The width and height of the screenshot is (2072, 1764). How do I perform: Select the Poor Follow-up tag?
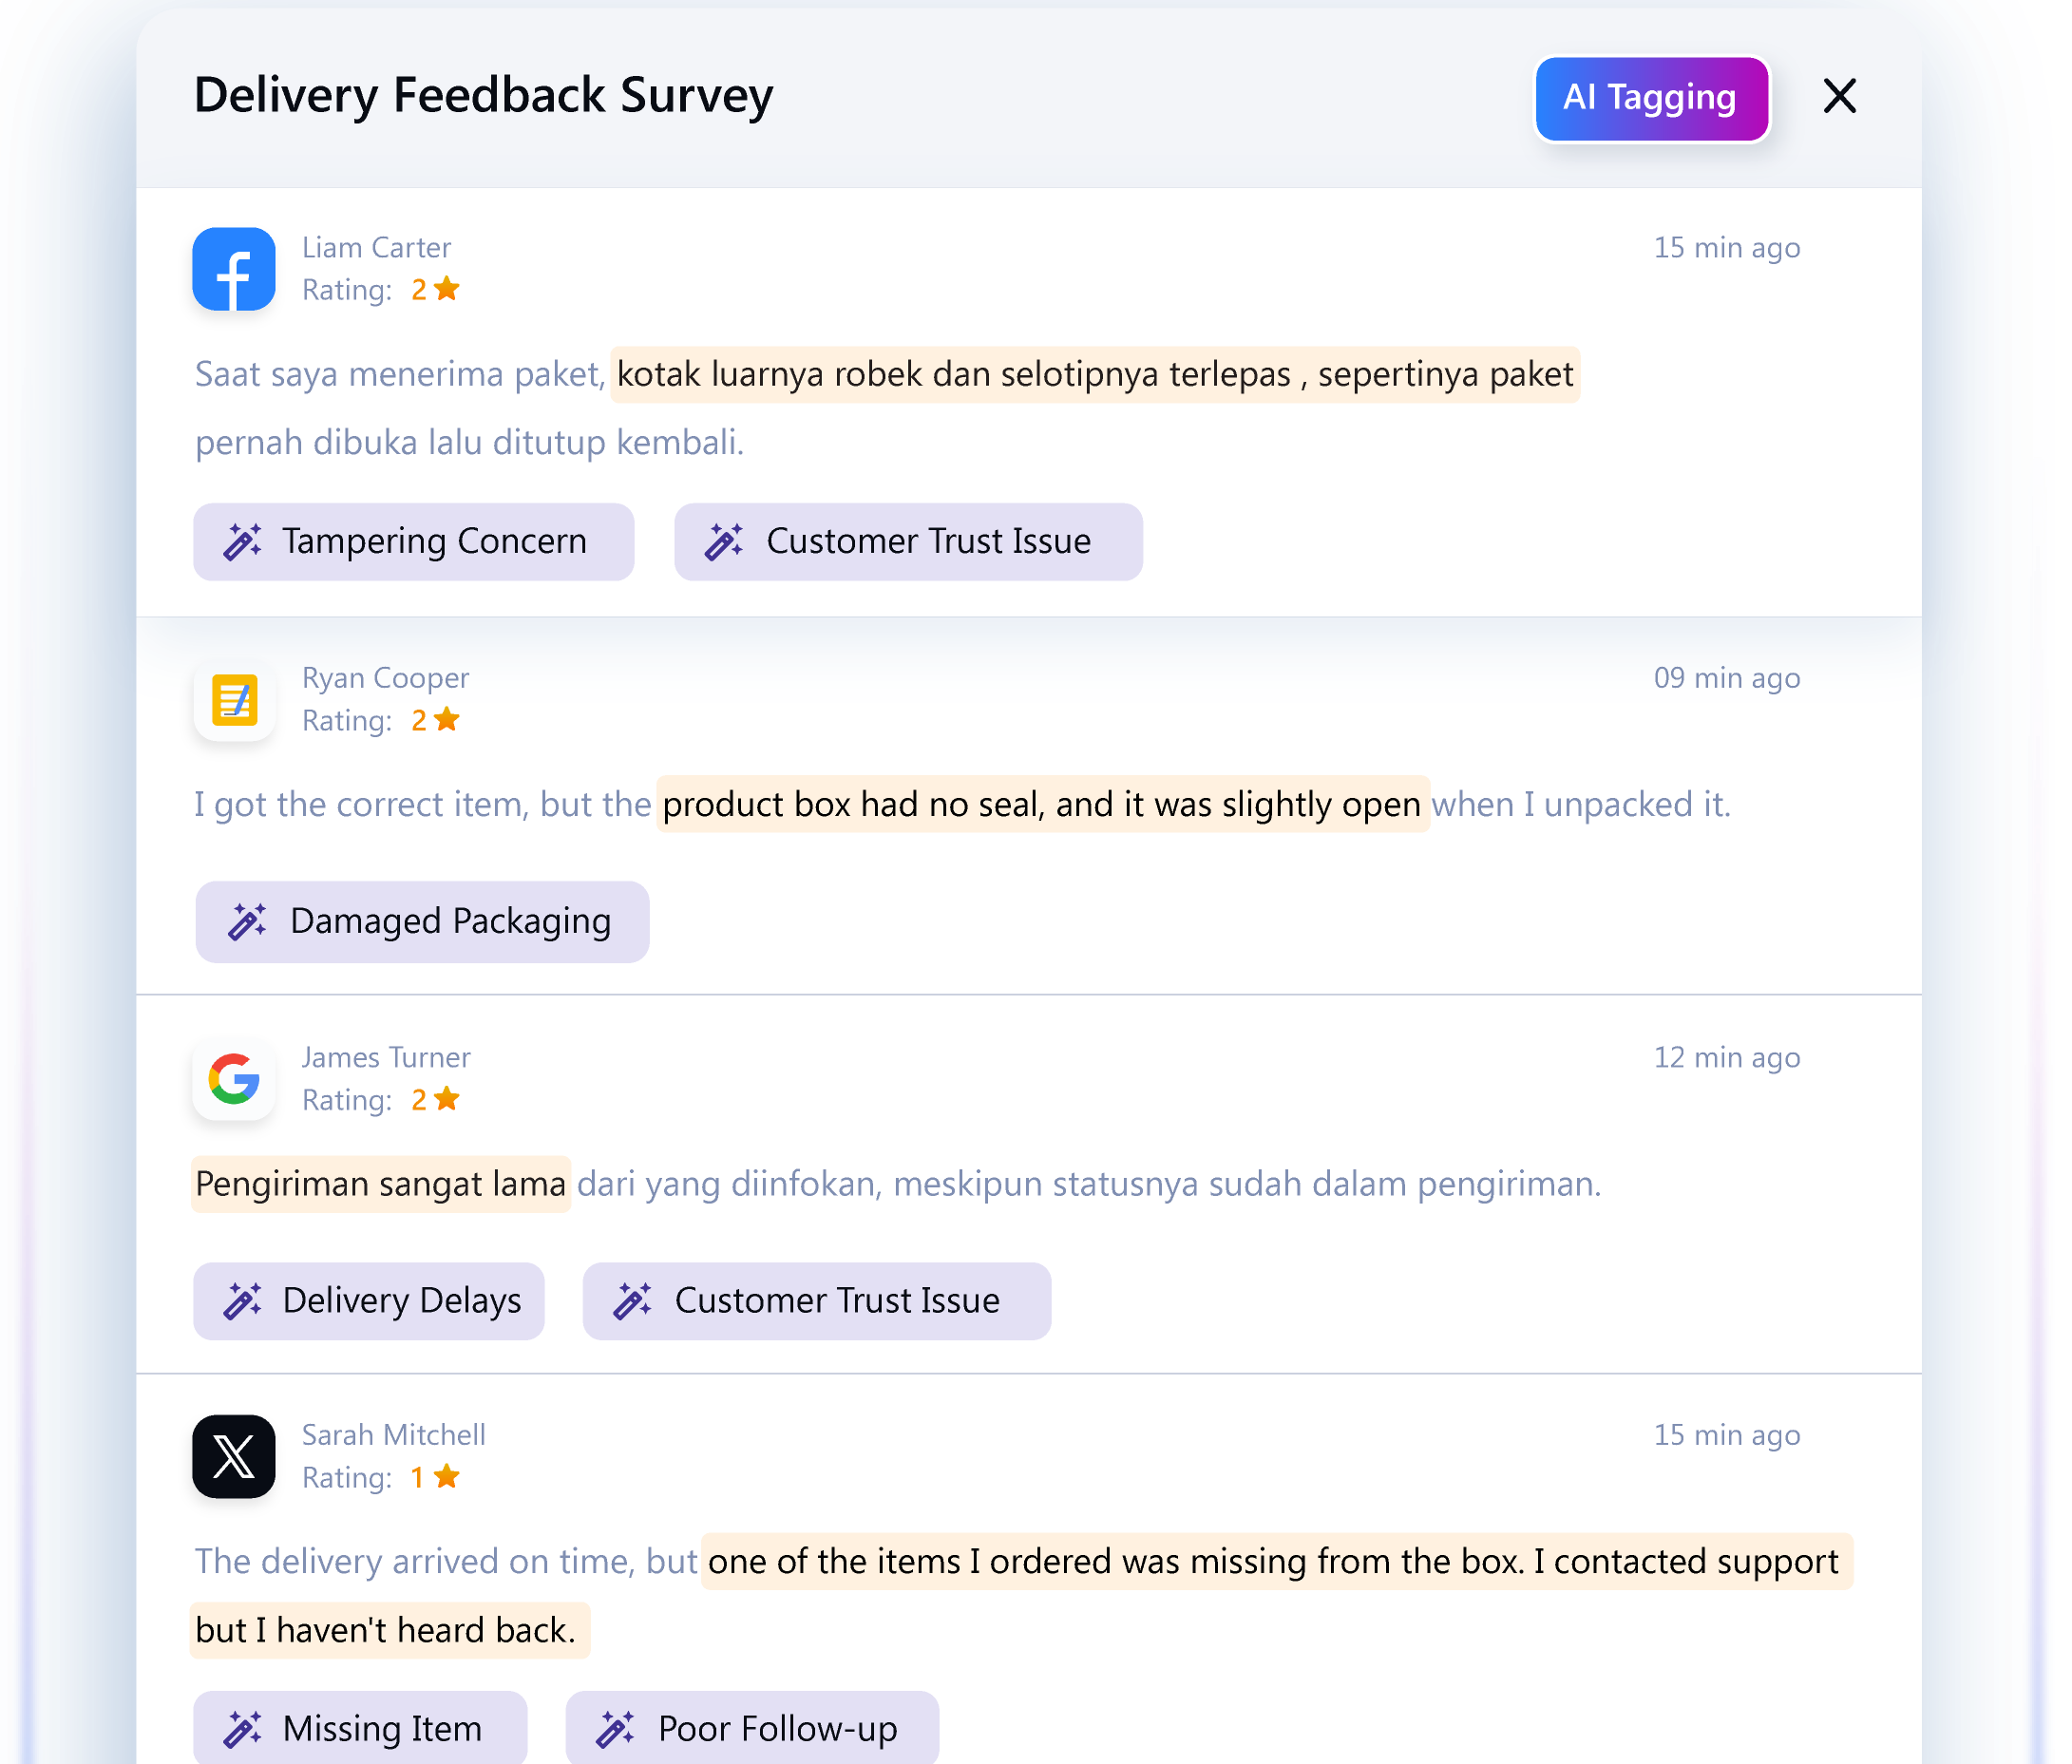pyautogui.click(x=751, y=1728)
